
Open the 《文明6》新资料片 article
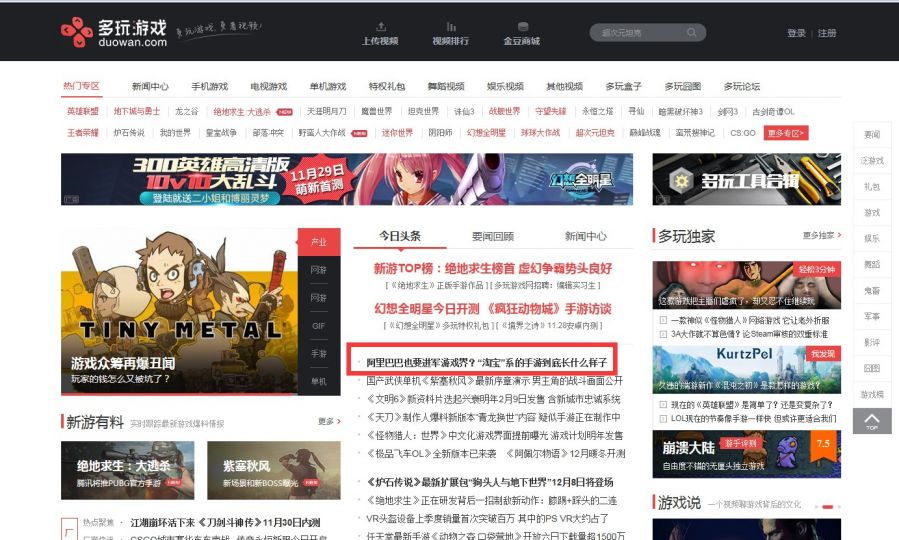493,399
